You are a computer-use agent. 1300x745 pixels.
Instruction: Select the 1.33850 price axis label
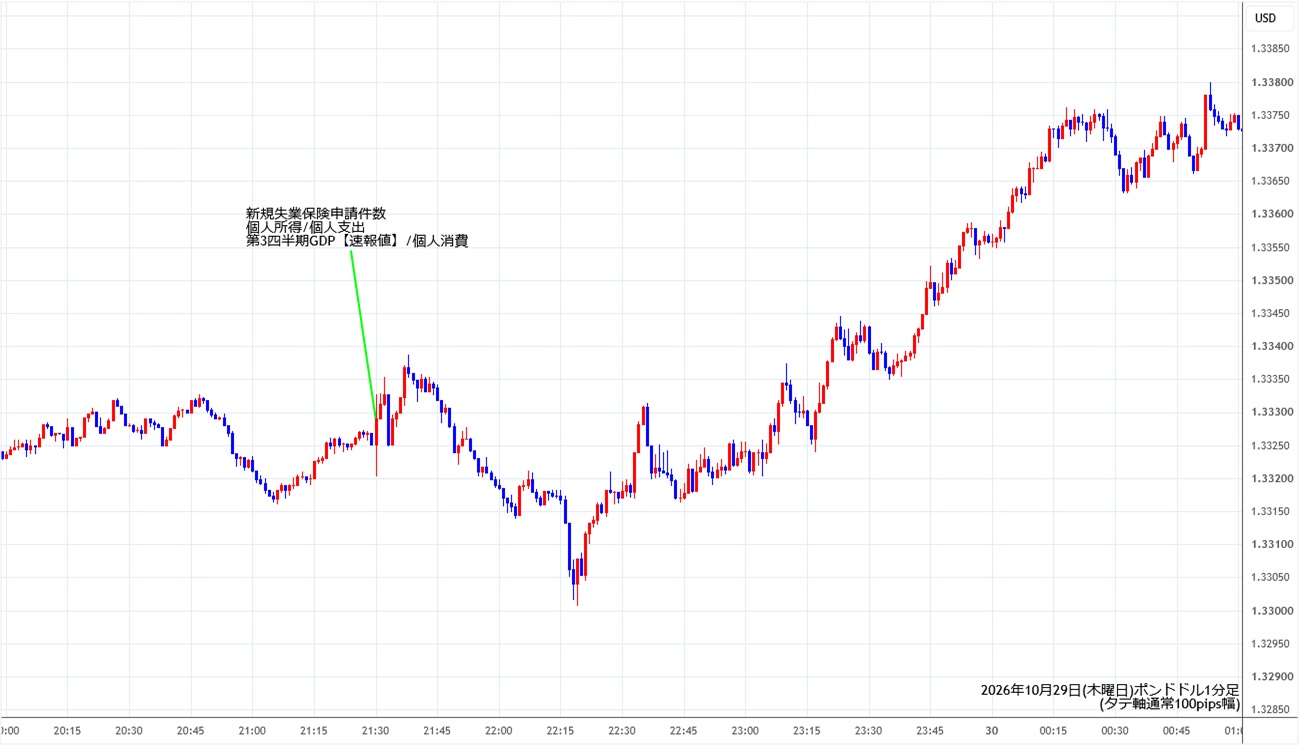tap(1270, 49)
